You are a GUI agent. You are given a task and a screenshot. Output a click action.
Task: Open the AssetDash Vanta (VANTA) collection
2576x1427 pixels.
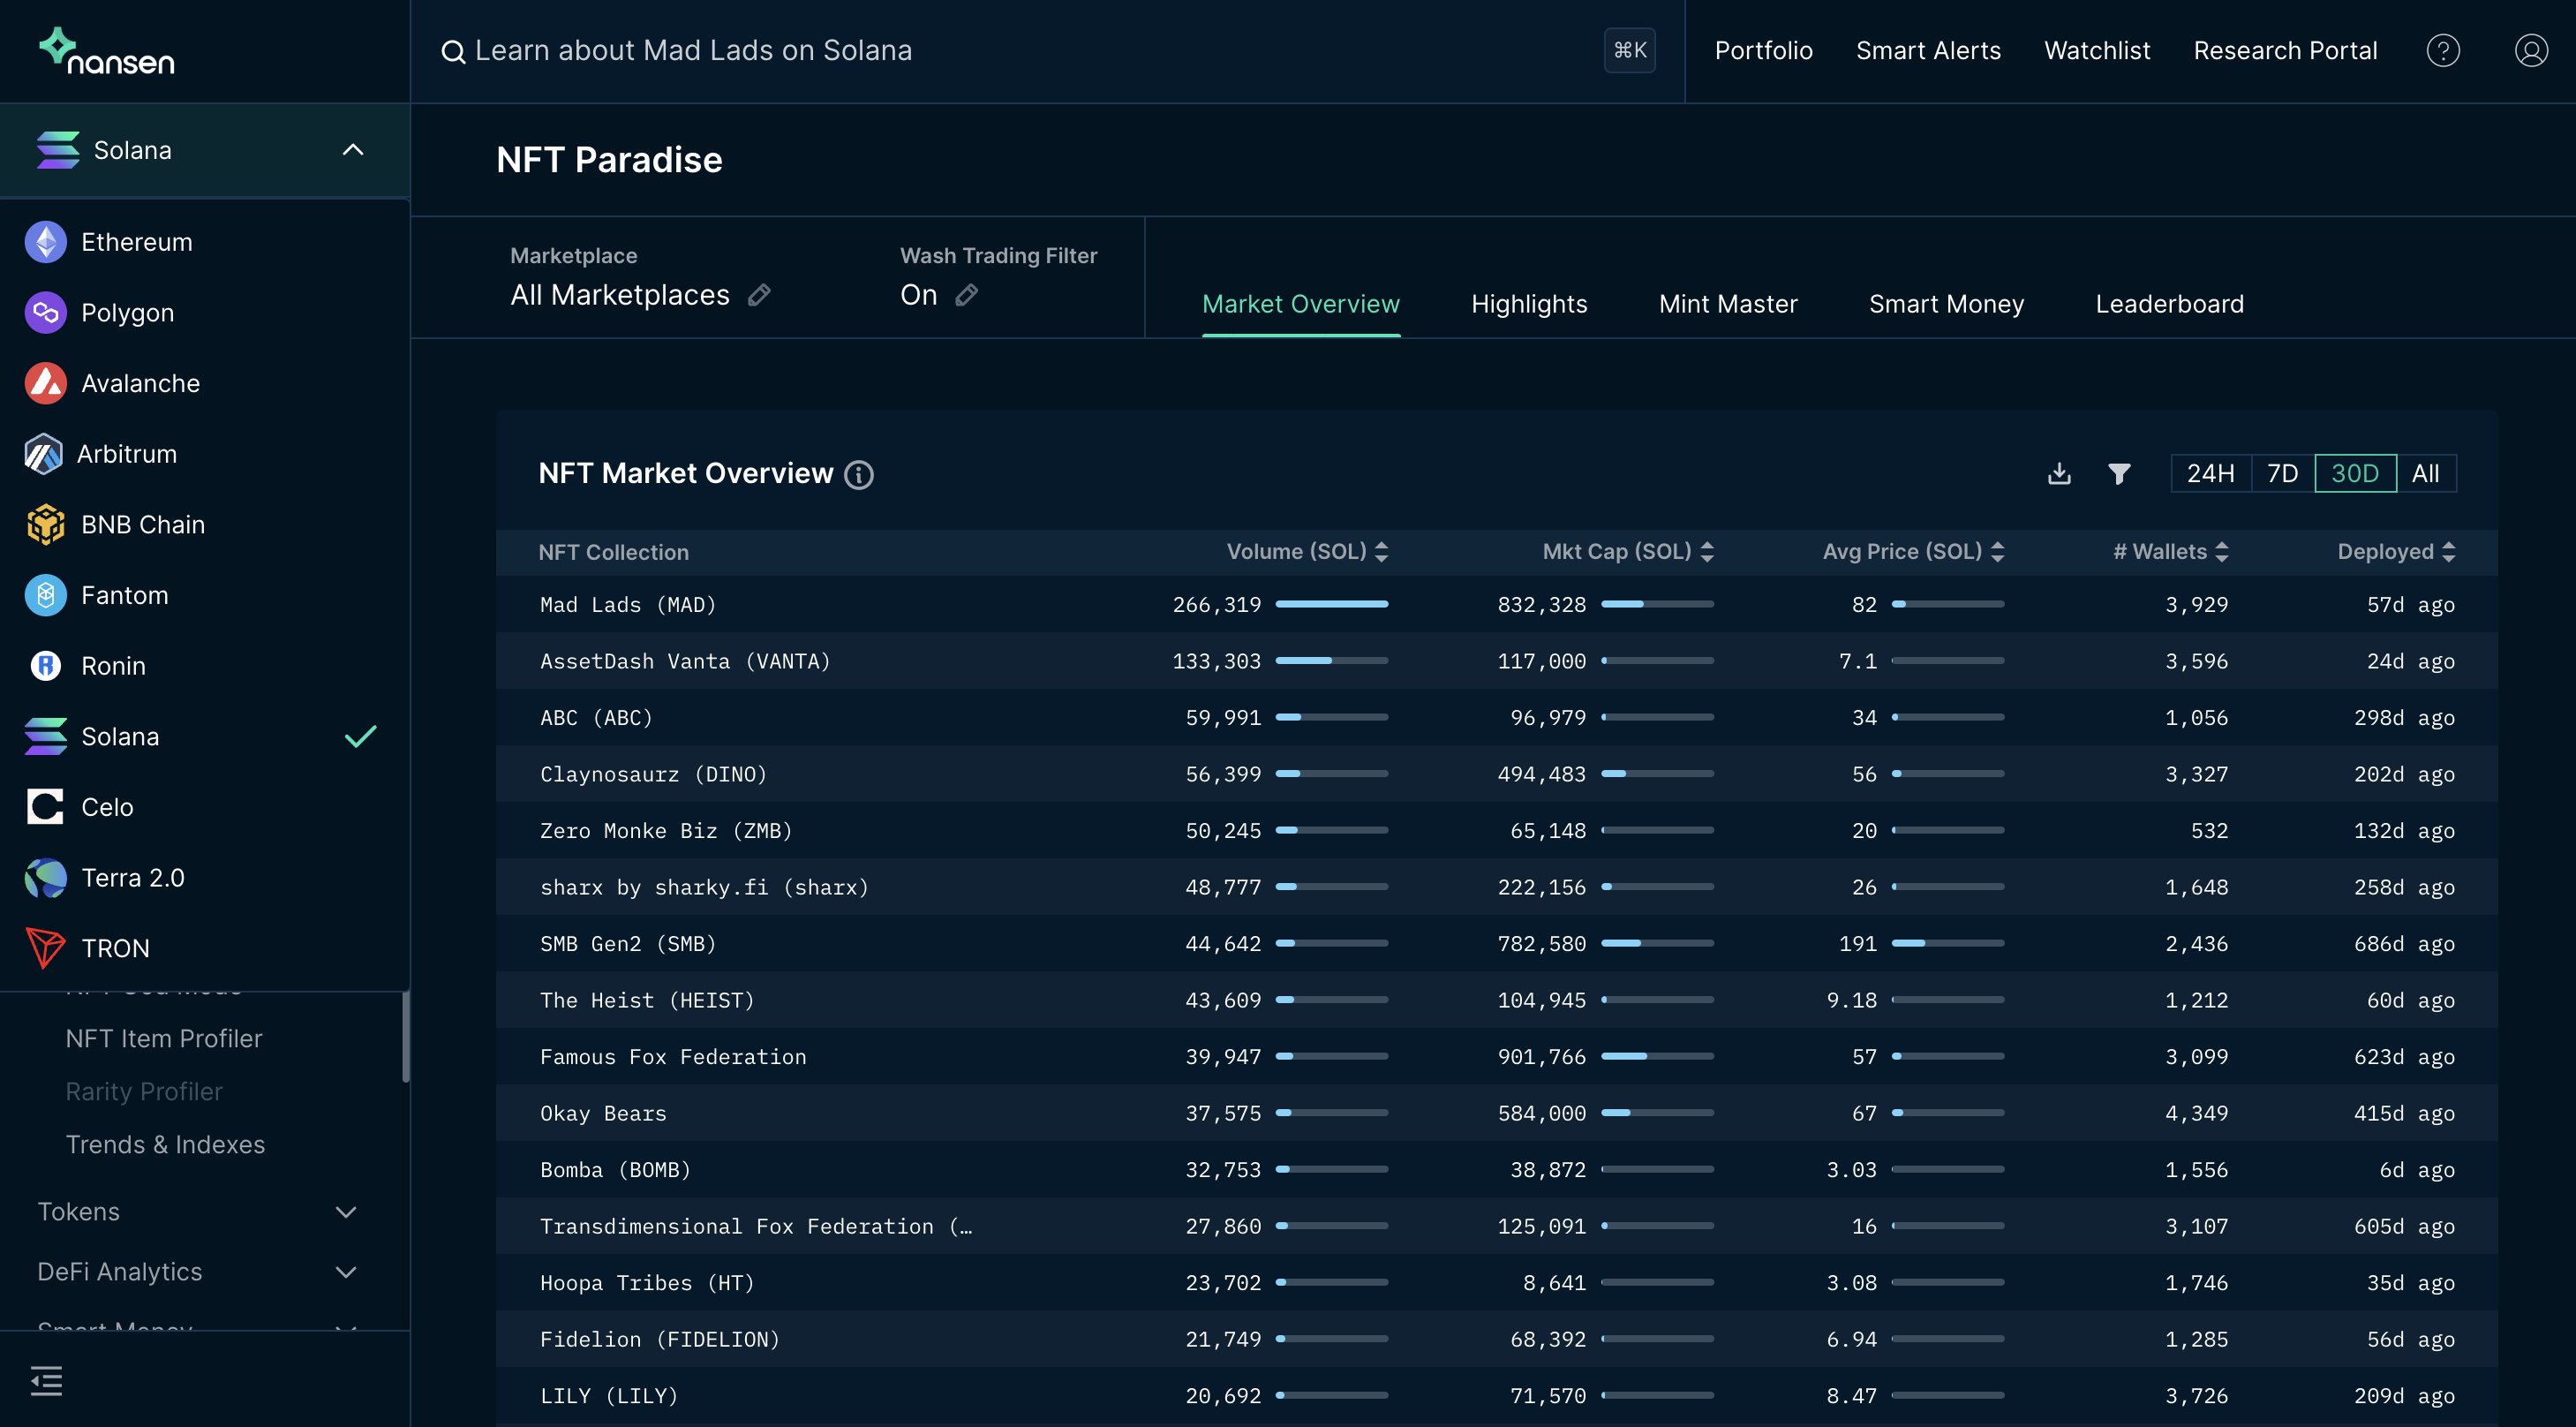click(685, 661)
